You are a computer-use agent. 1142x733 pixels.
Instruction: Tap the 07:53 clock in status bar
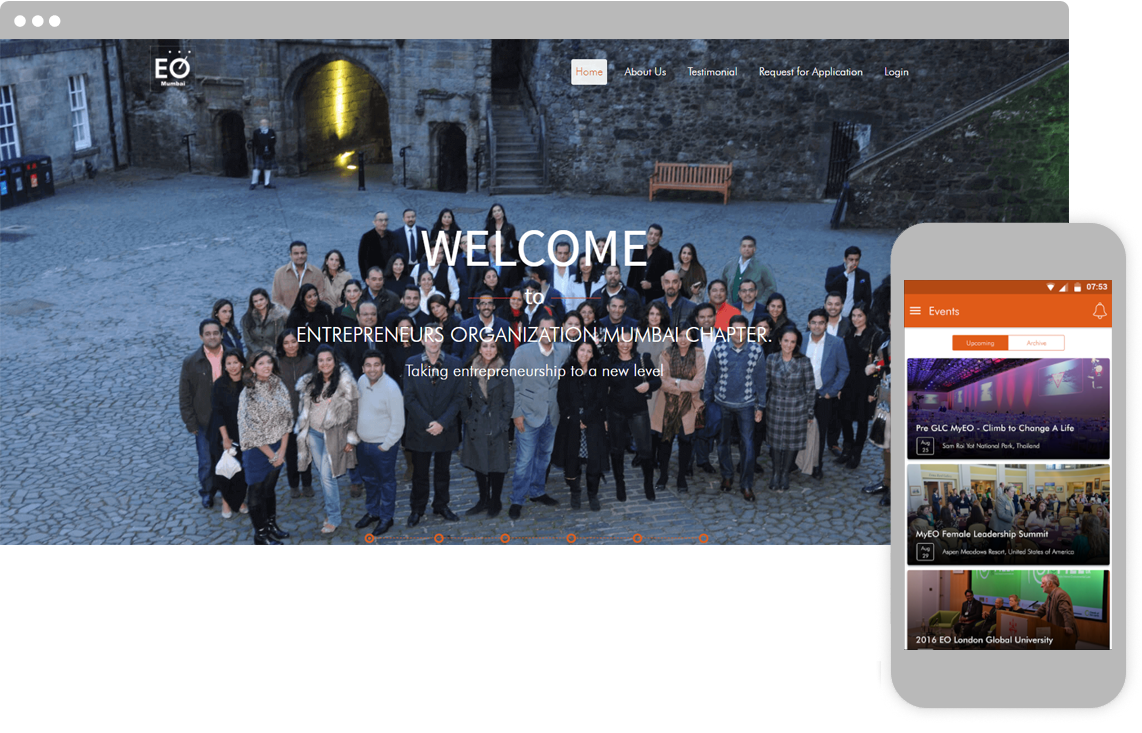1097,287
